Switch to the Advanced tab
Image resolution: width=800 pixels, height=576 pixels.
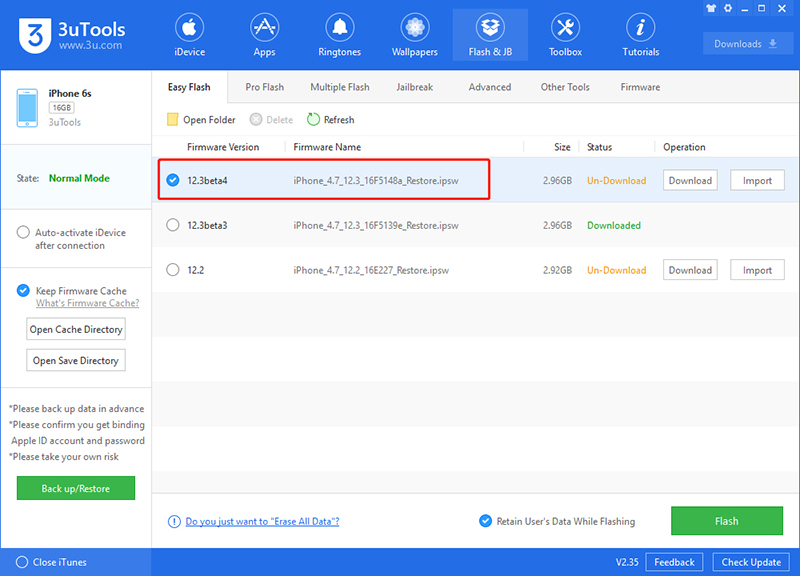pyautogui.click(x=490, y=87)
